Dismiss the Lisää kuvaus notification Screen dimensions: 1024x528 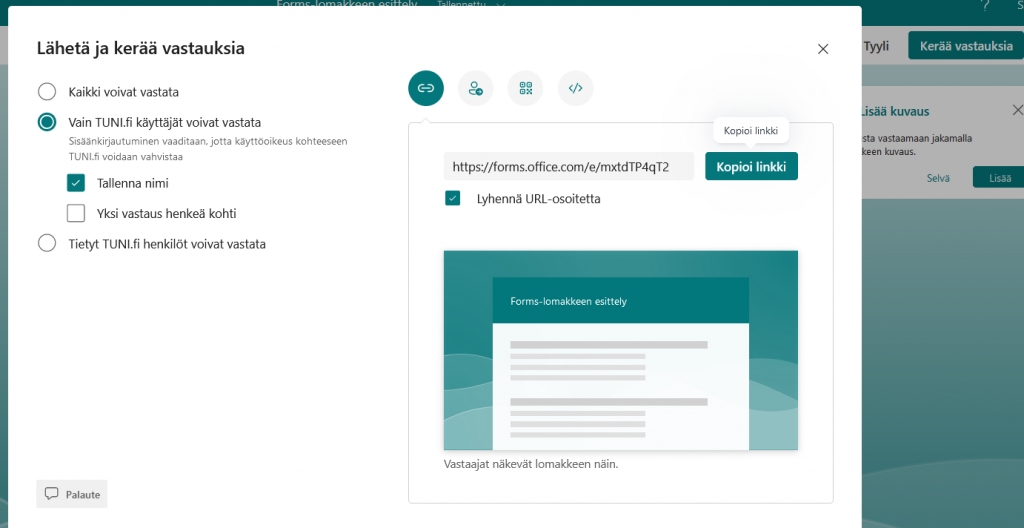pyautogui.click(x=1017, y=110)
